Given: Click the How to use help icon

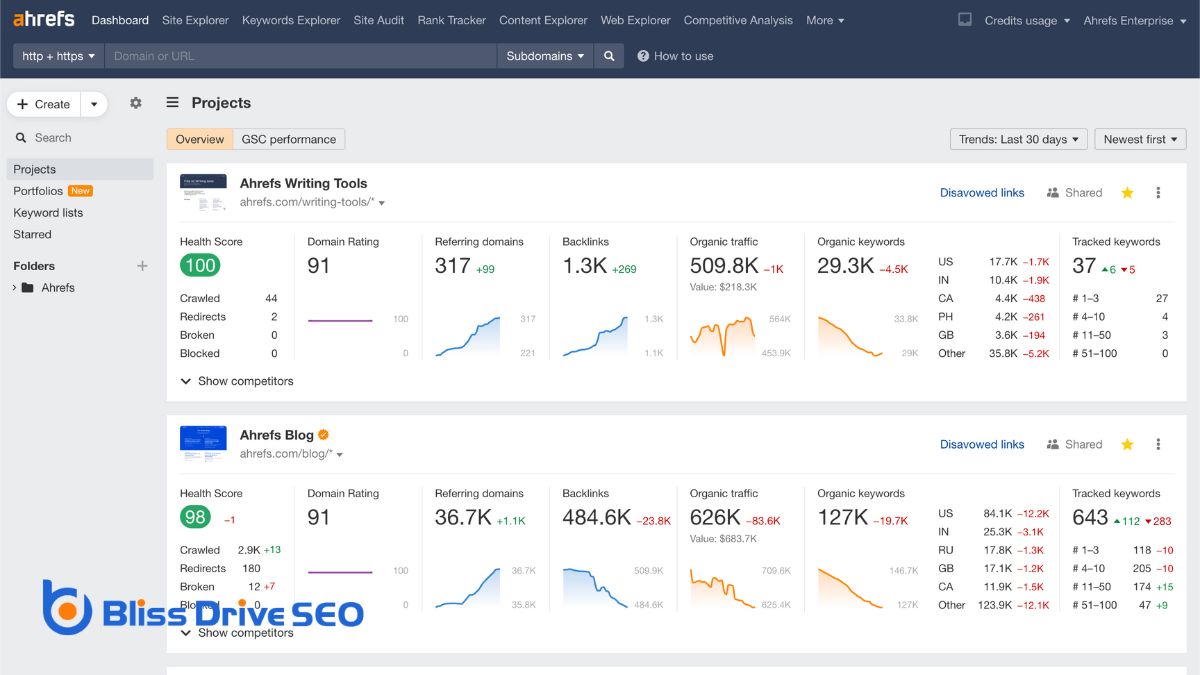Looking at the screenshot, I should 643,56.
